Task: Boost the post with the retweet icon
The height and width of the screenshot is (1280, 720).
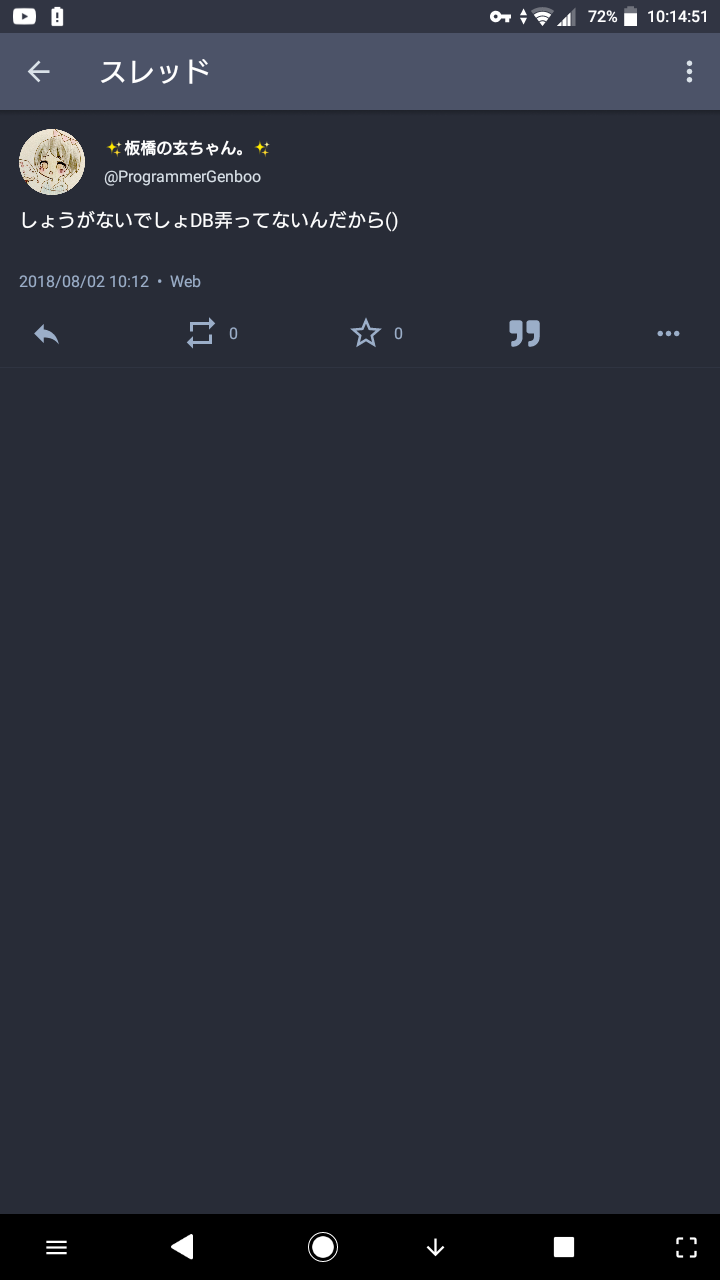Action: (201, 334)
